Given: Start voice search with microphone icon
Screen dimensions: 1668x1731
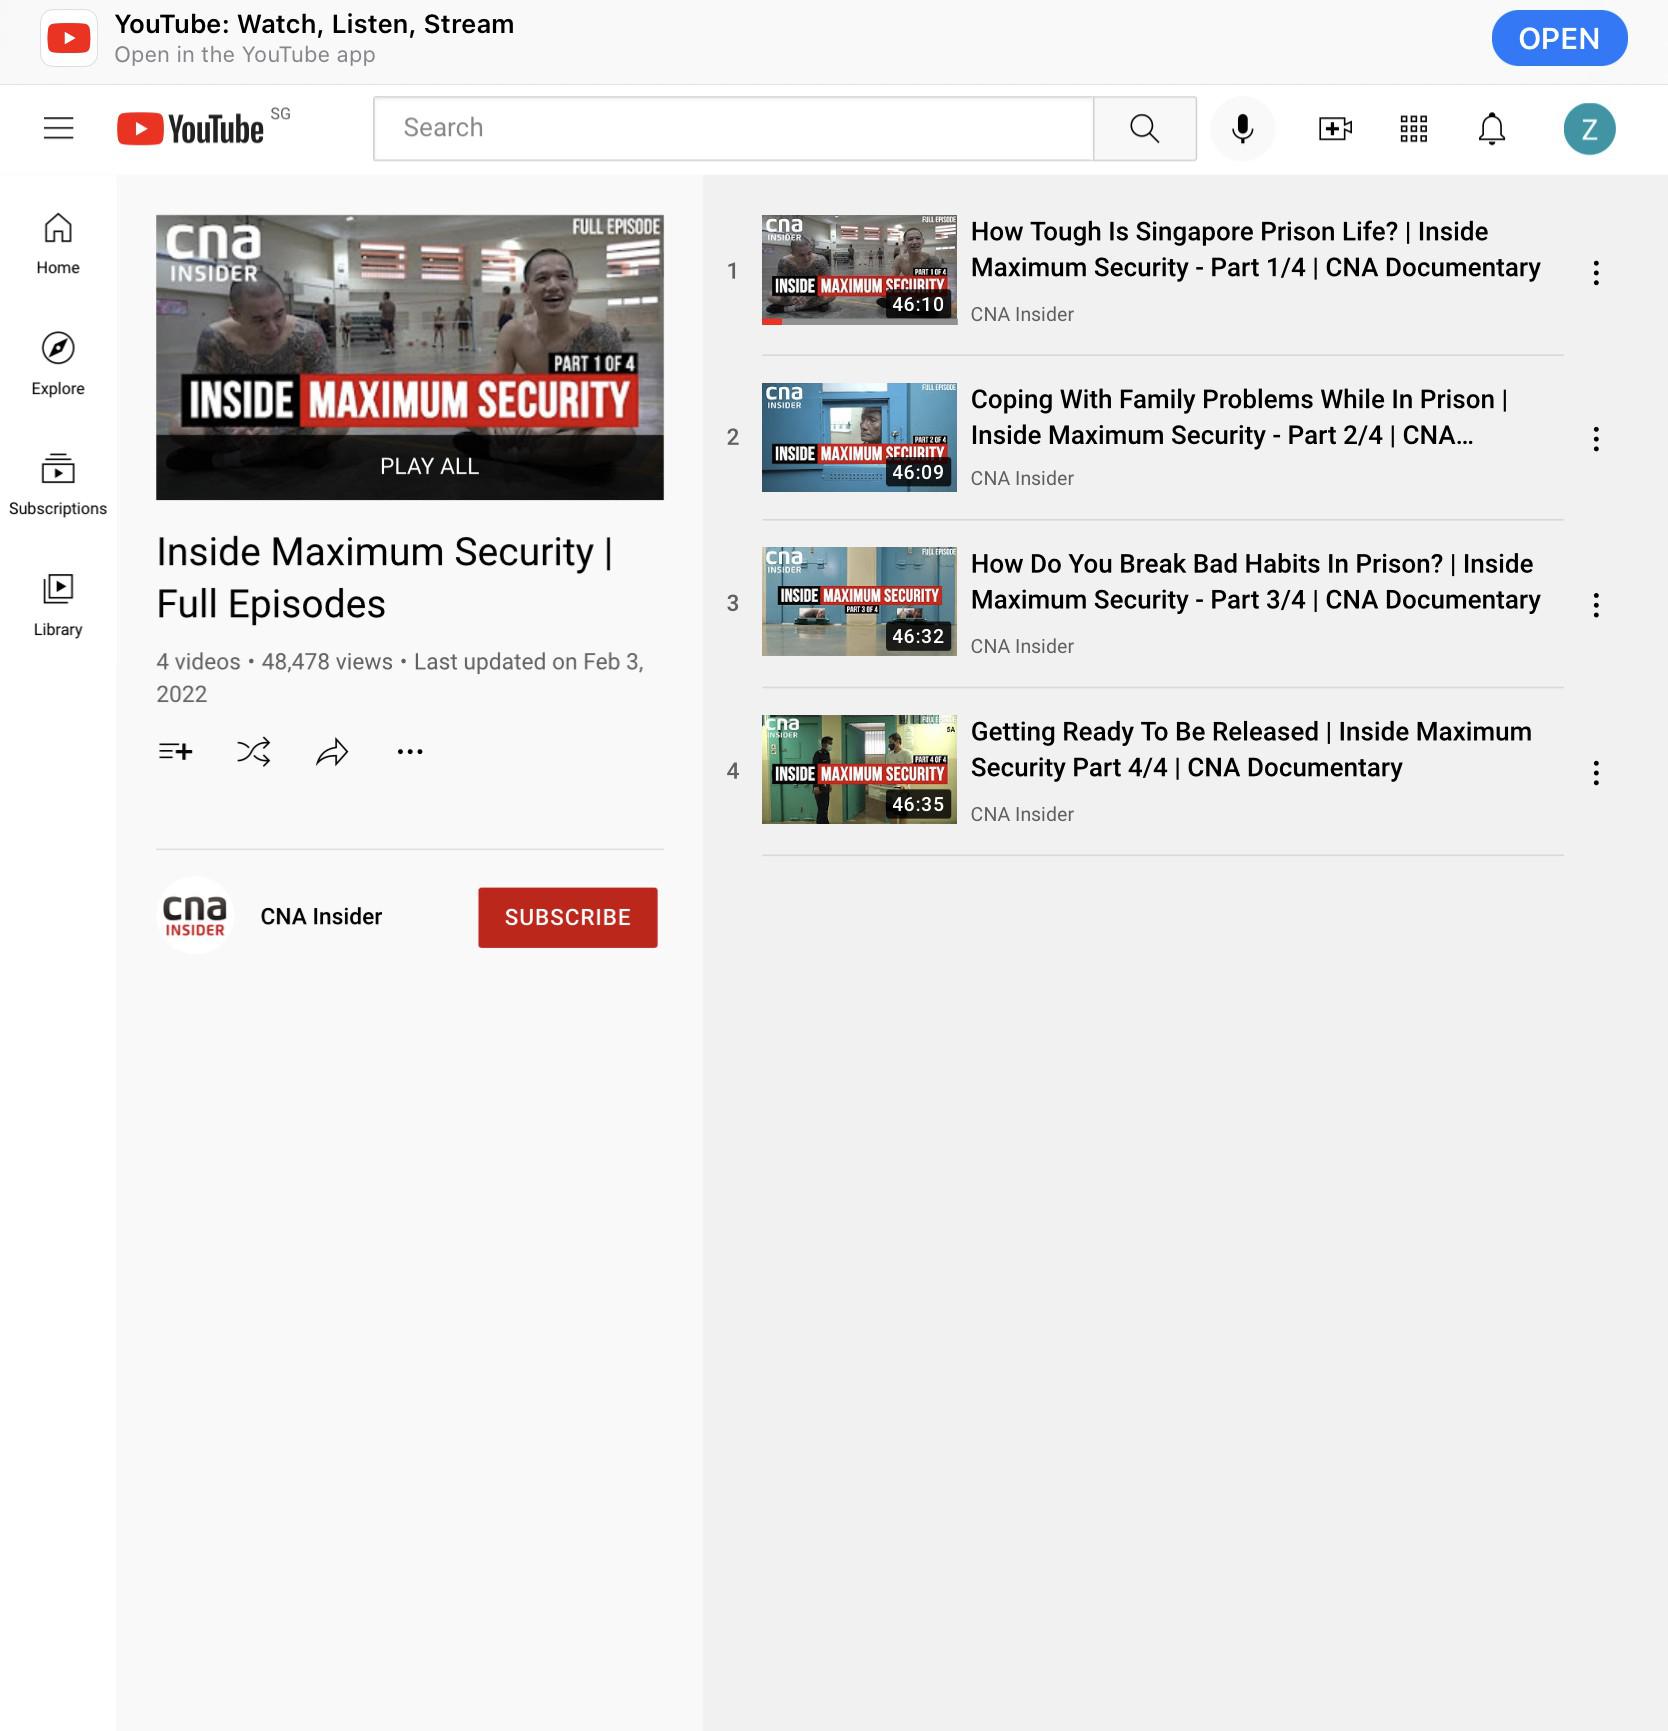Looking at the screenshot, I should click(1242, 128).
